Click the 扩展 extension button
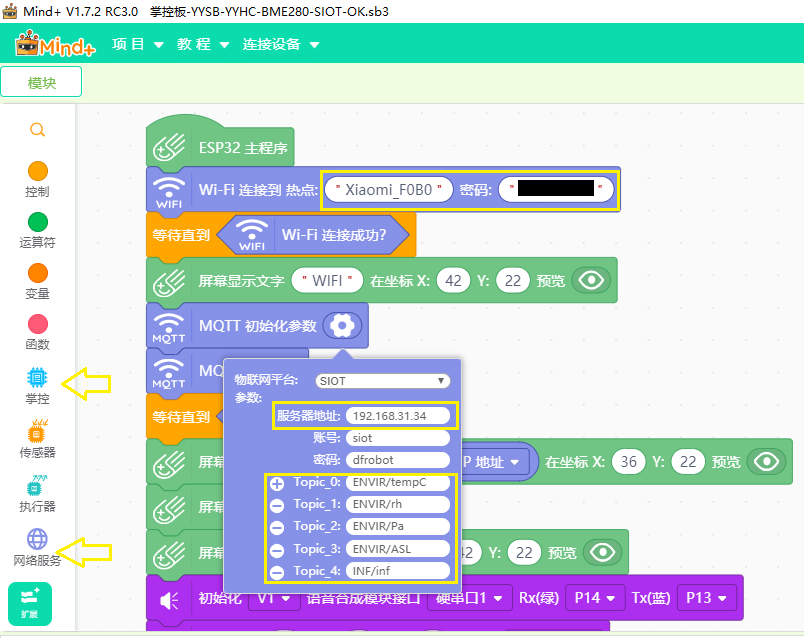804x638 pixels. [x=30, y=604]
